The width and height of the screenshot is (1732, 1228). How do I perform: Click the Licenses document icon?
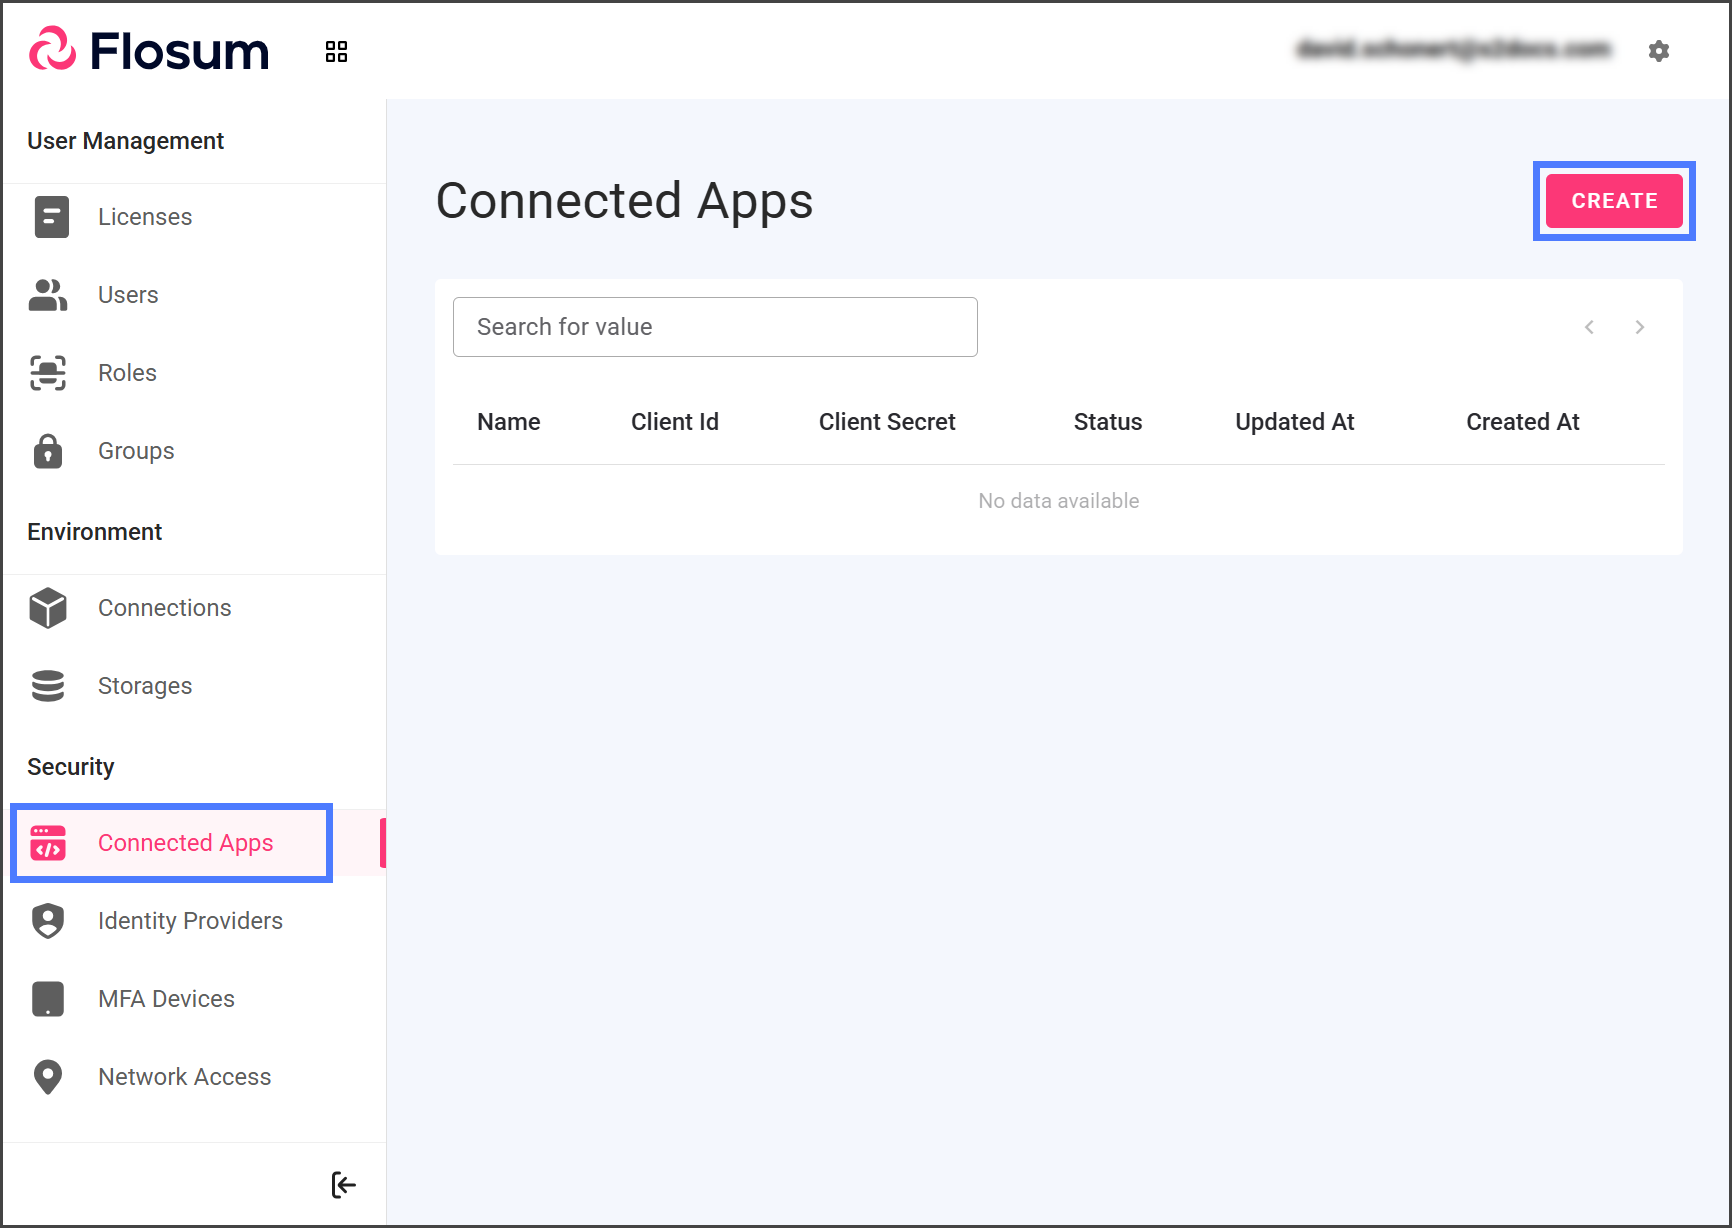[51, 217]
